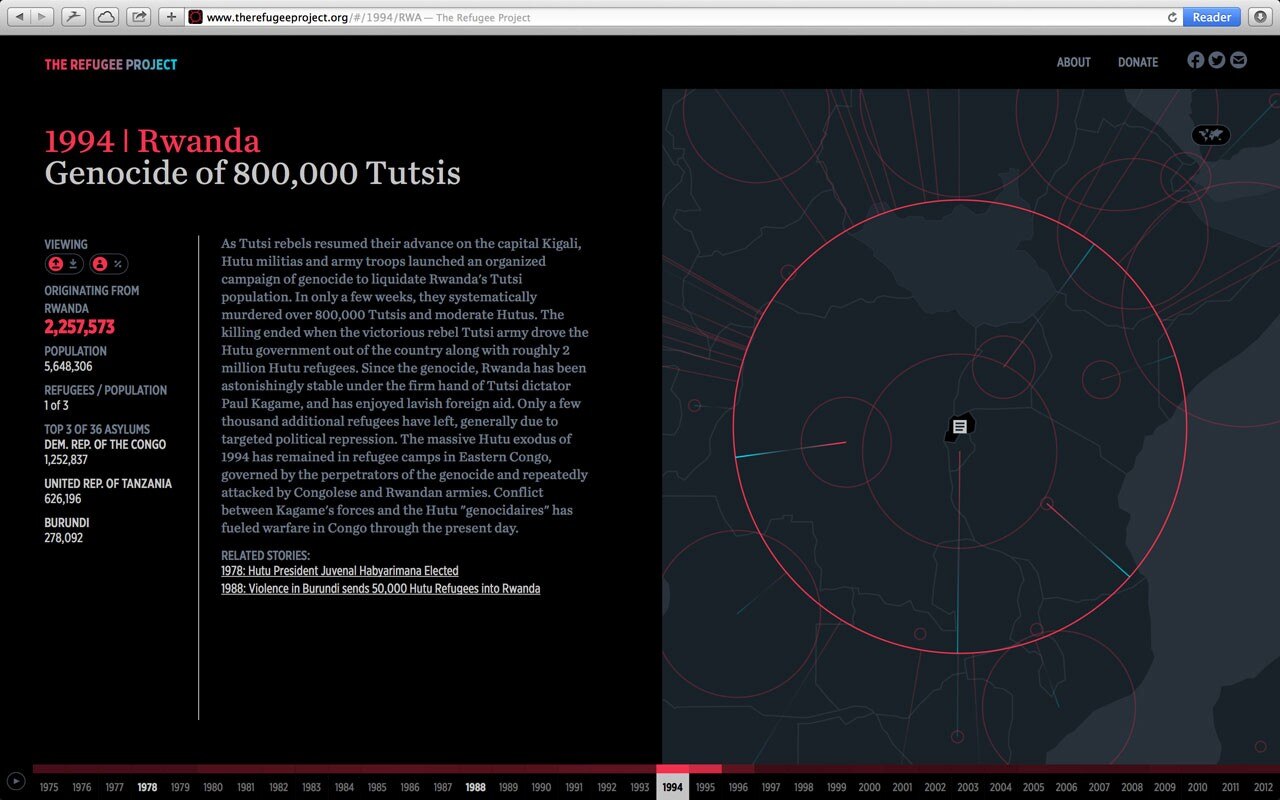Enable Safari Reader view

pyautogui.click(x=1212, y=17)
